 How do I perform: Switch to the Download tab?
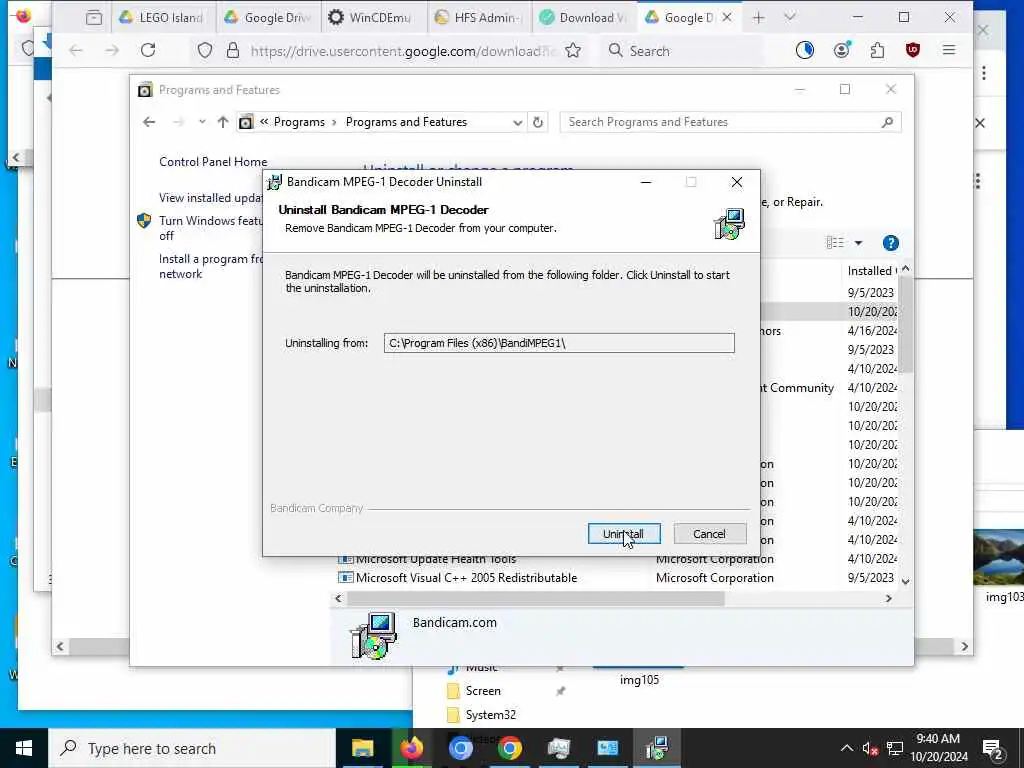tap(585, 18)
